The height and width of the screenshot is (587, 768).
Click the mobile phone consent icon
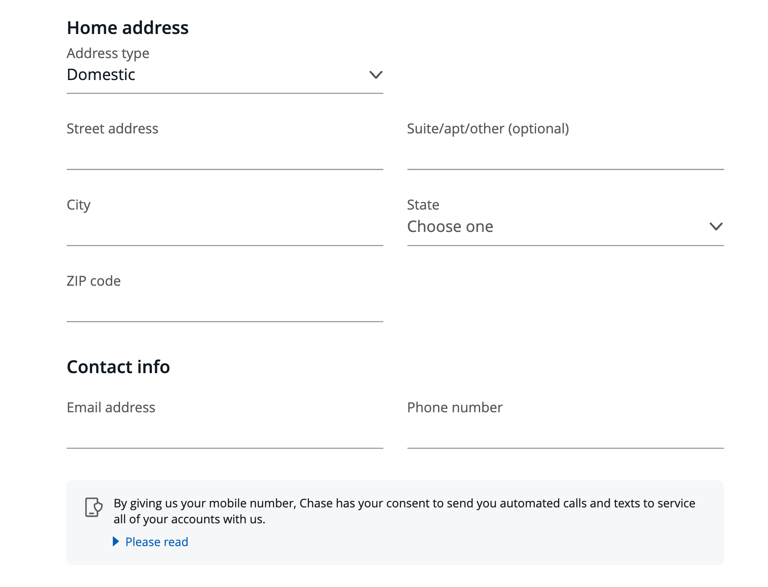coord(94,508)
